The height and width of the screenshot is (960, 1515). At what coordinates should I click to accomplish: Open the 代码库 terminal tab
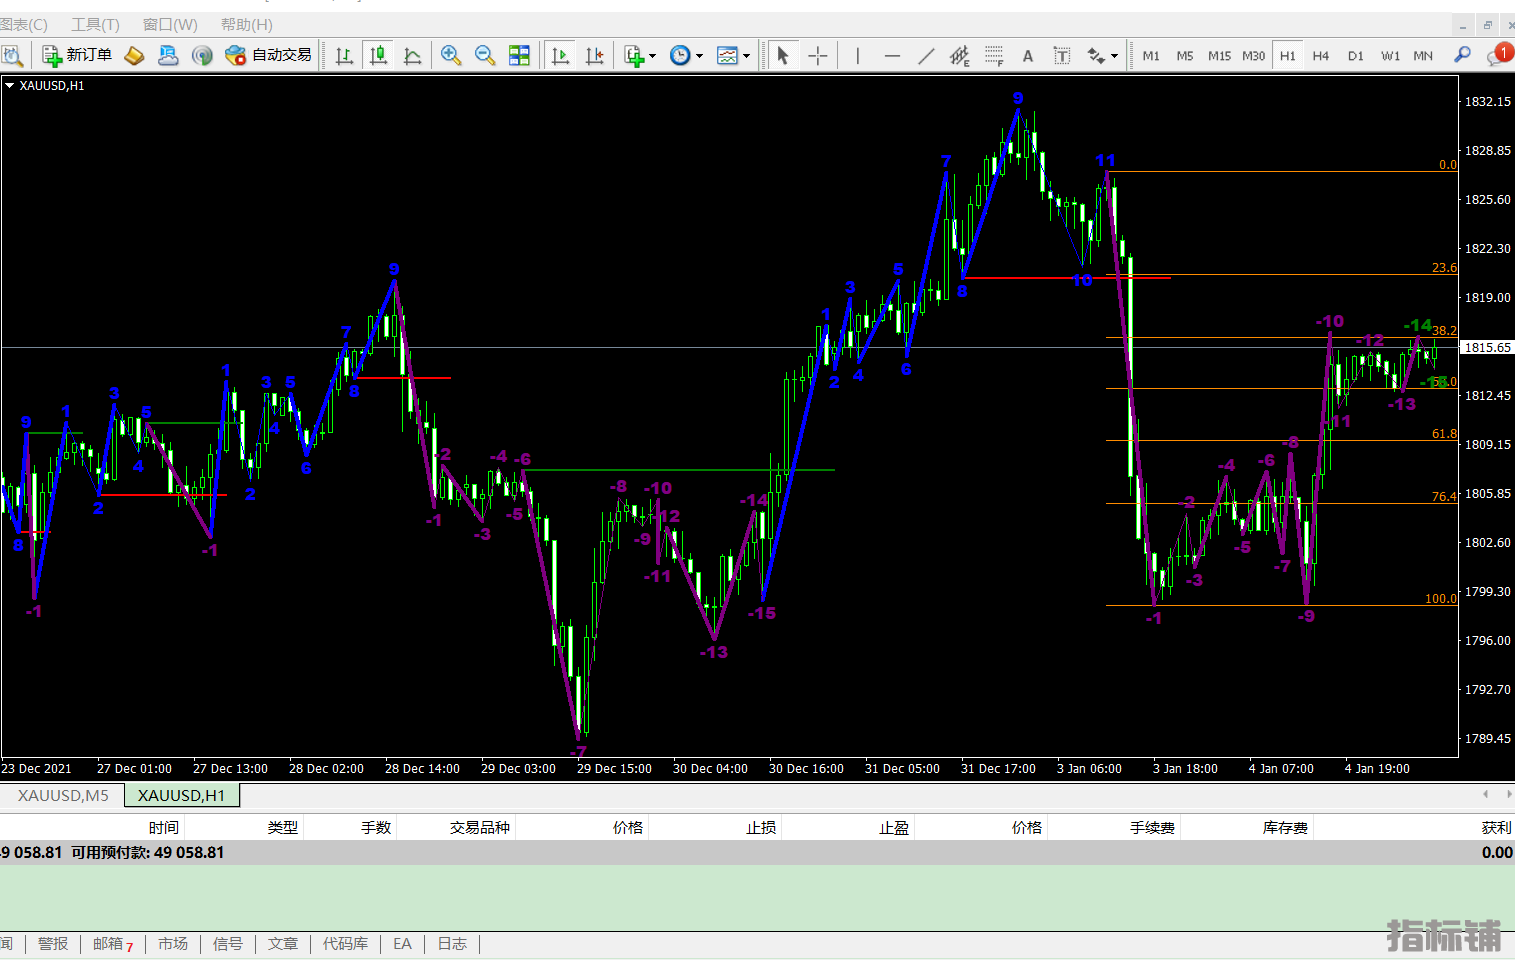tap(345, 943)
